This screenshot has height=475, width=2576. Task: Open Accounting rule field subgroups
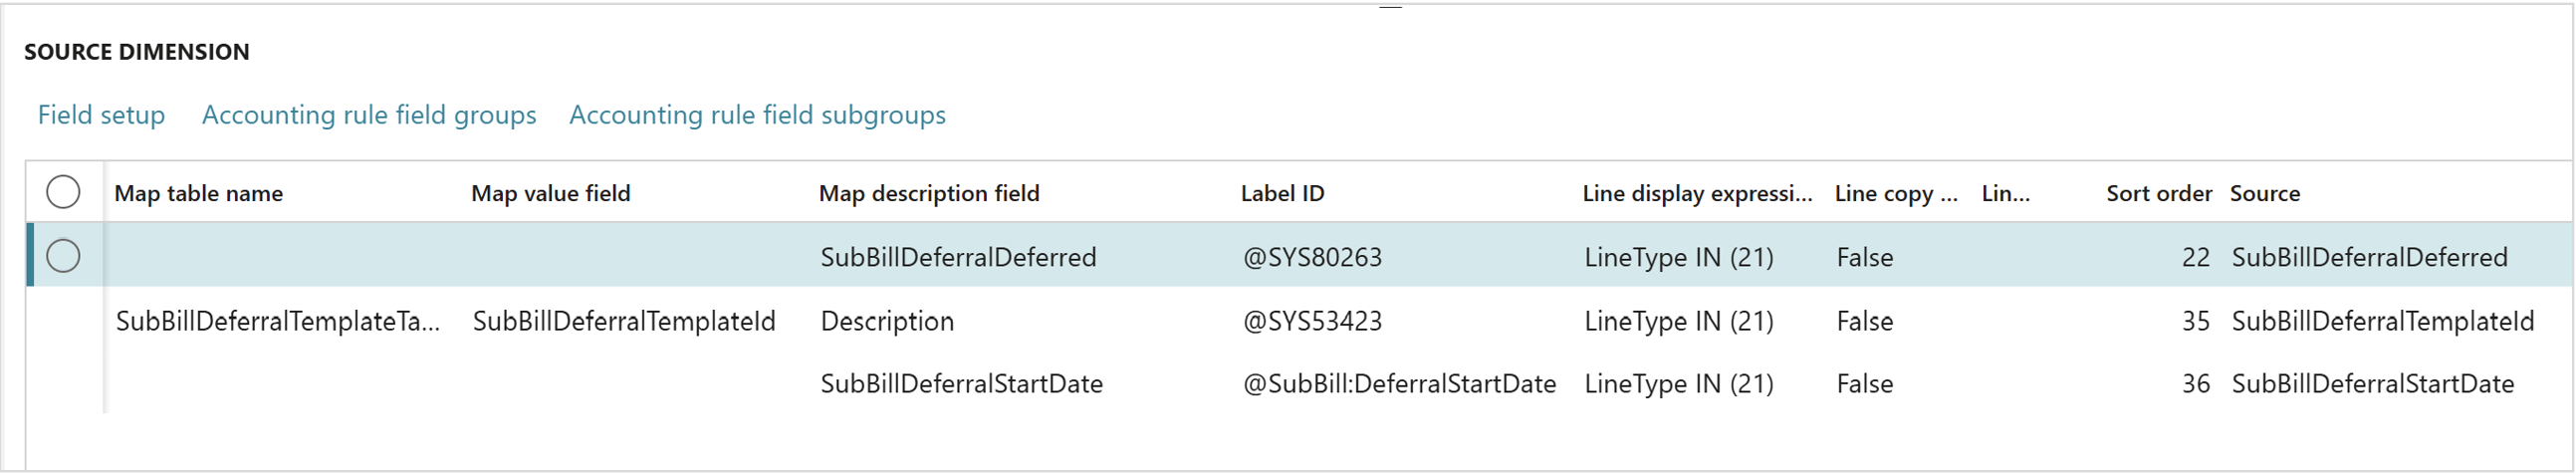tap(757, 115)
